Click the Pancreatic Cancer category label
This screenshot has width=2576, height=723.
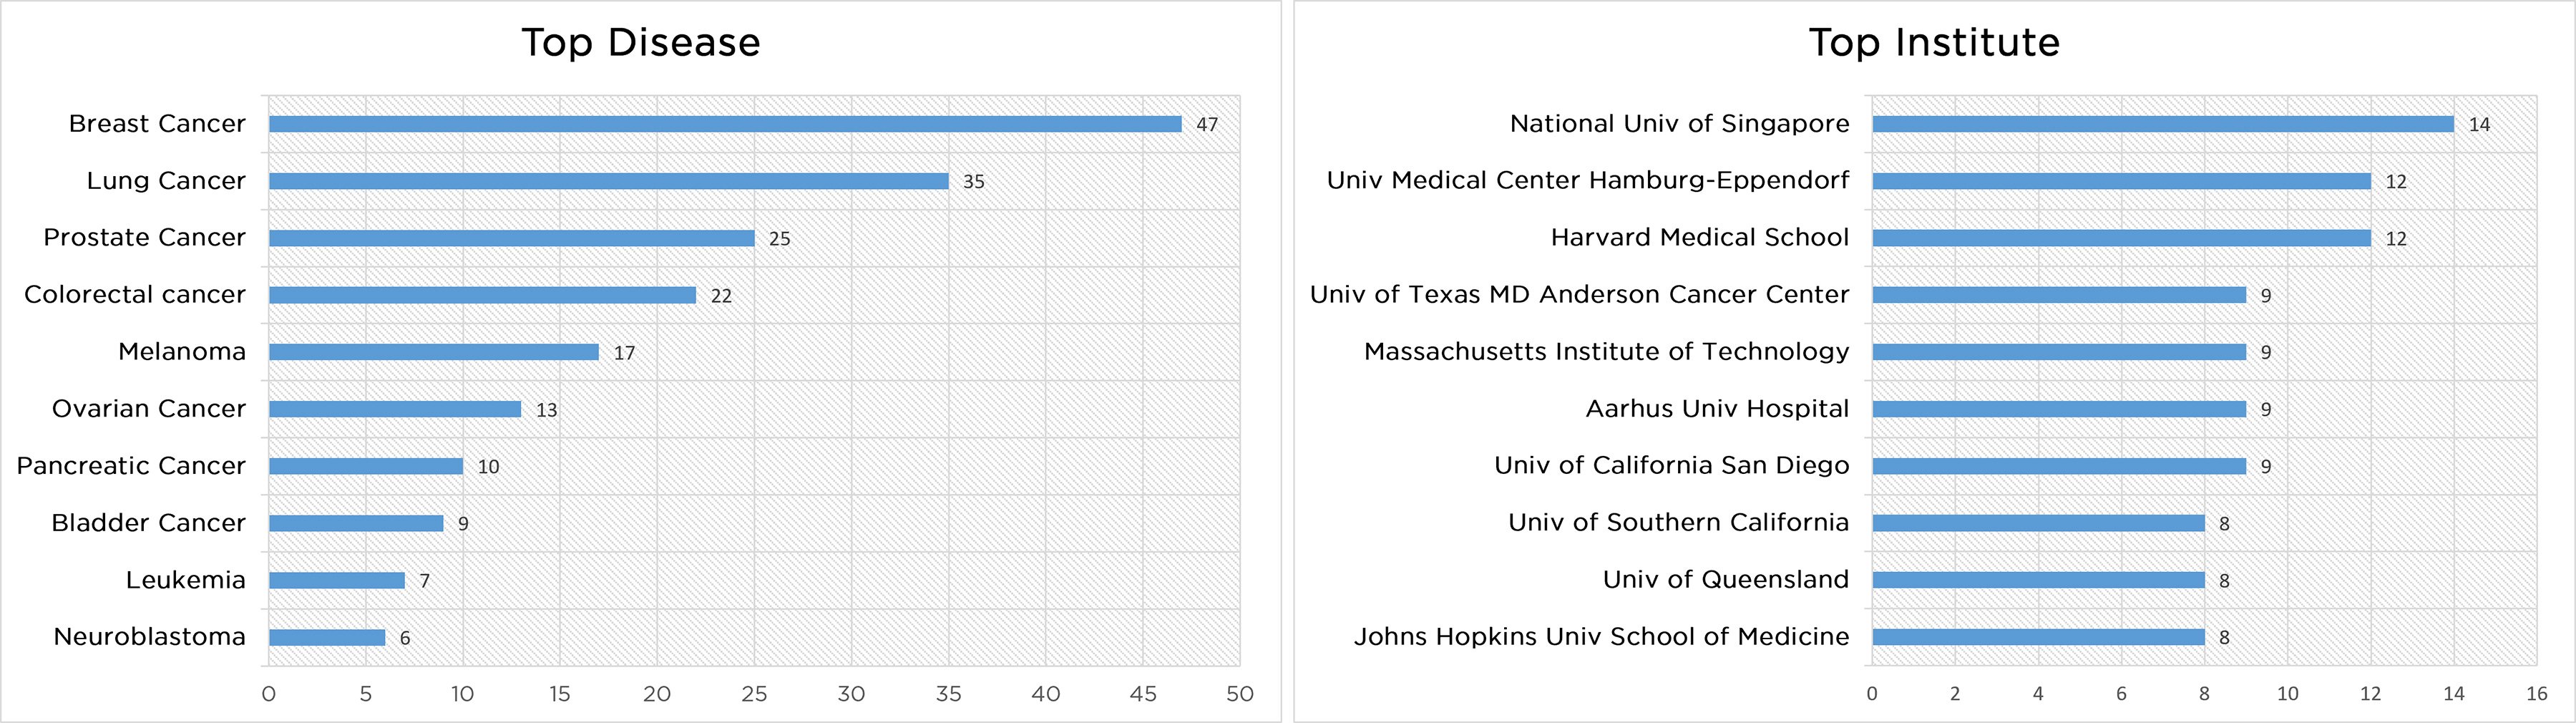tap(131, 466)
